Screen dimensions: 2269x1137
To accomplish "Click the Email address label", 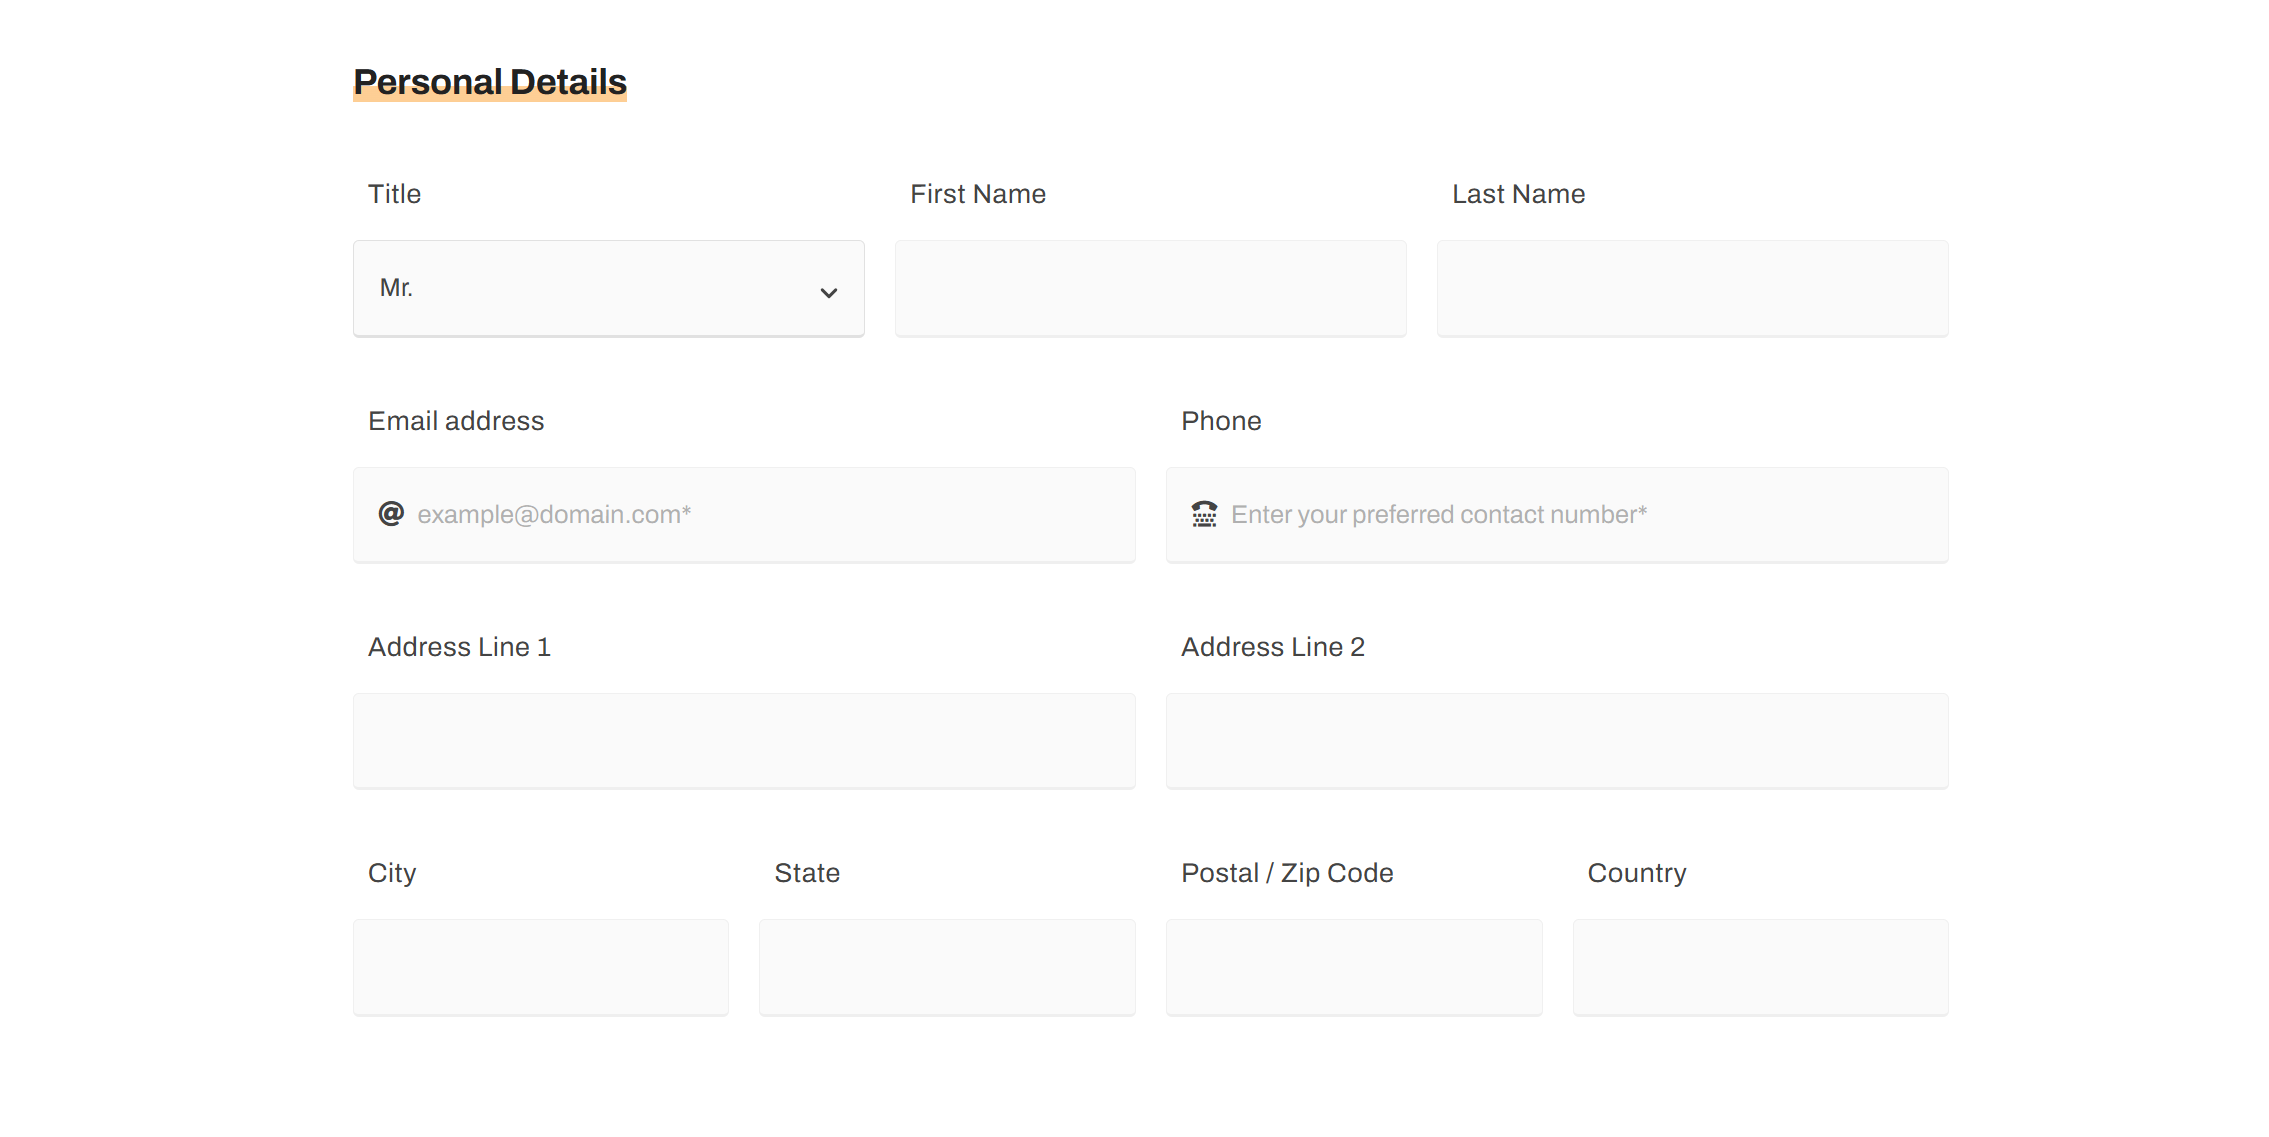I will pyautogui.click(x=456, y=421).
